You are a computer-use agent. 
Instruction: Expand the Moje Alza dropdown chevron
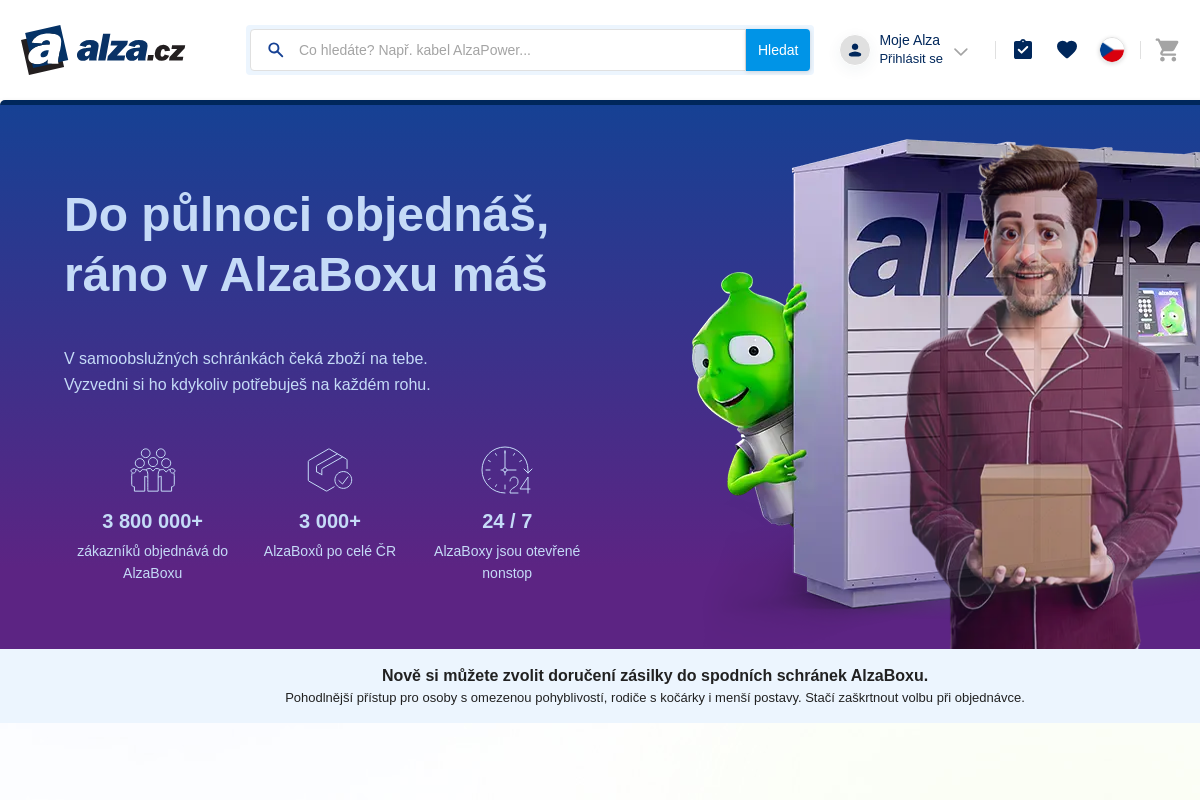coord(961,51)
